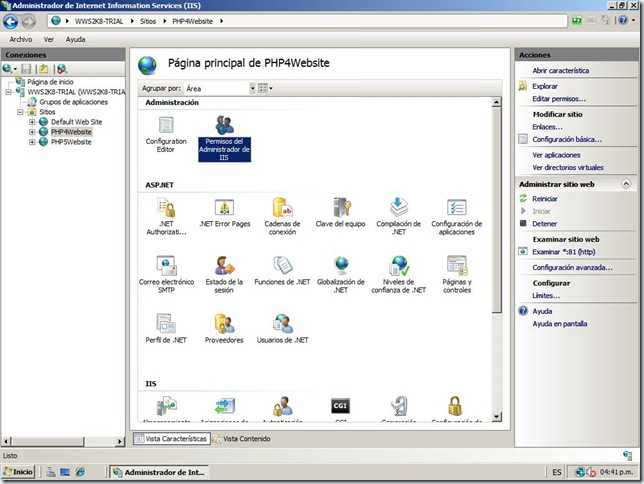Open the Archivo menu

tap(21, 39)
